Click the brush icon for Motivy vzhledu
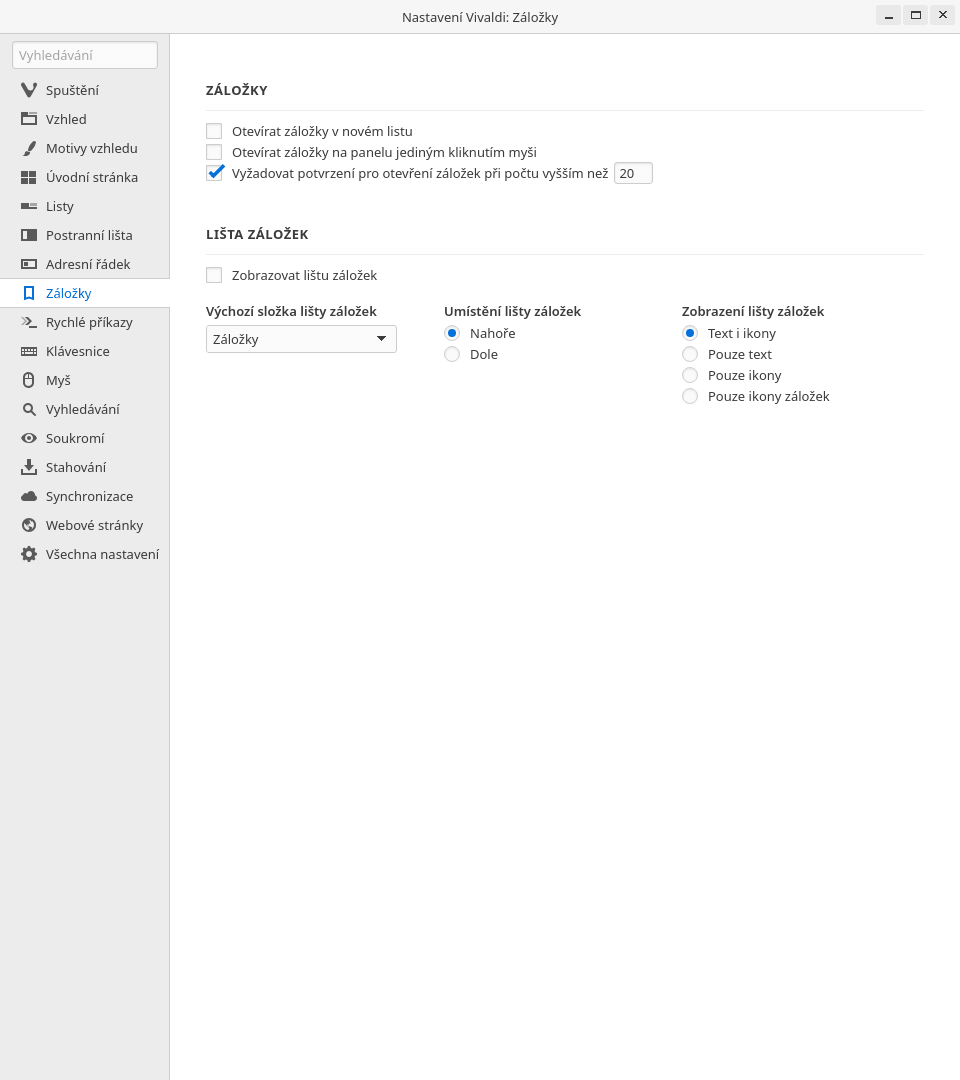This screenshot has width=960, height=1080. tap(29, 148)
